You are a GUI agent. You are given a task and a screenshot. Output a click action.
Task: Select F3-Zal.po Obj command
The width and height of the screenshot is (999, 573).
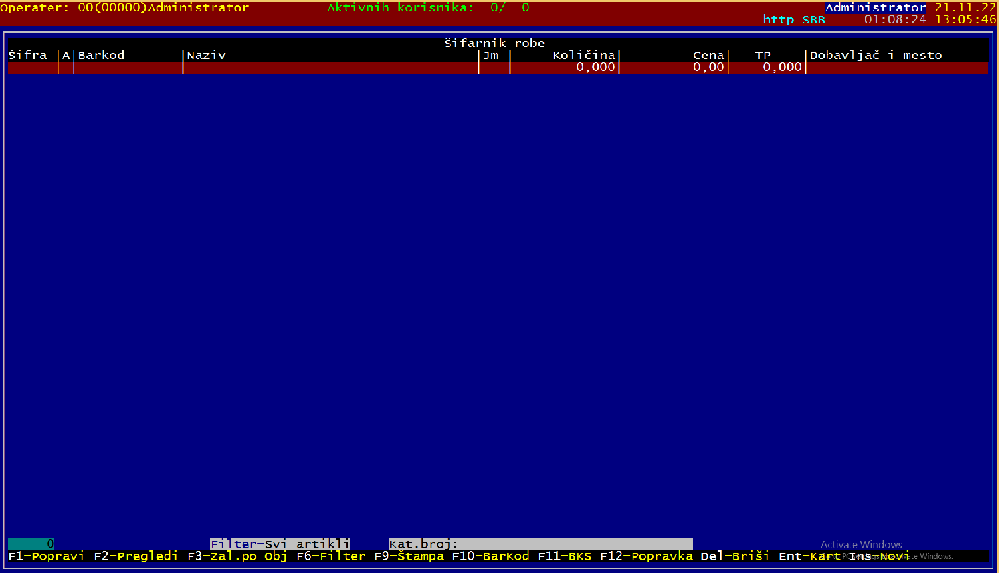[237, 556]
